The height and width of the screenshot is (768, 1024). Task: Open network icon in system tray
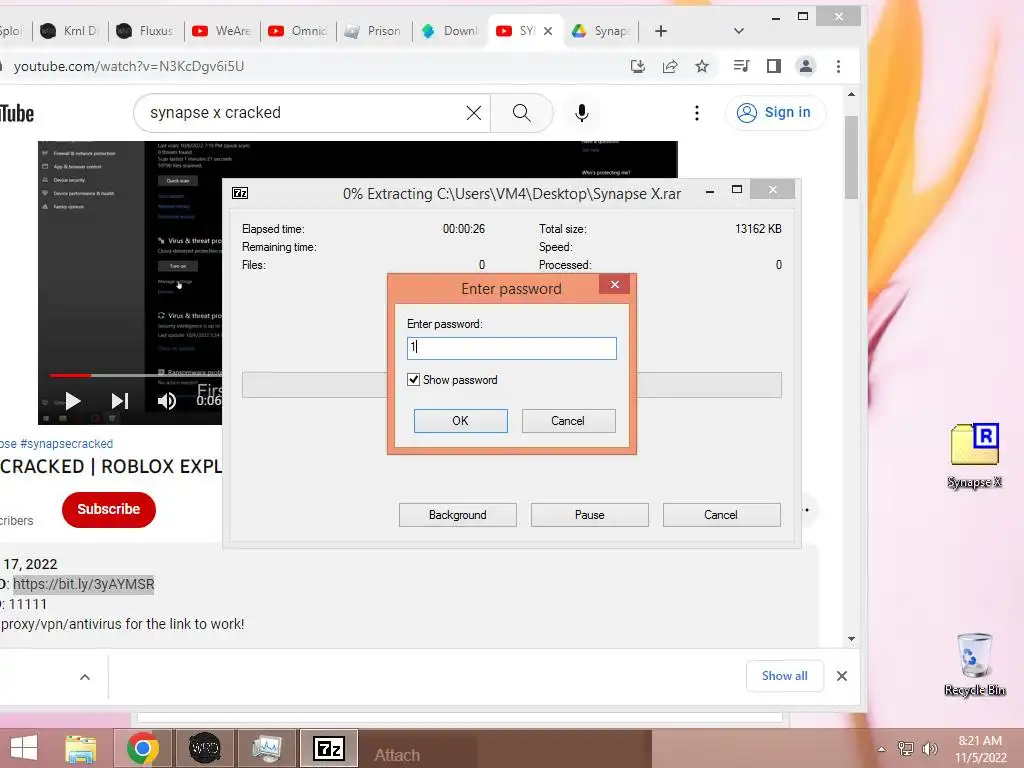coord(906,749)
